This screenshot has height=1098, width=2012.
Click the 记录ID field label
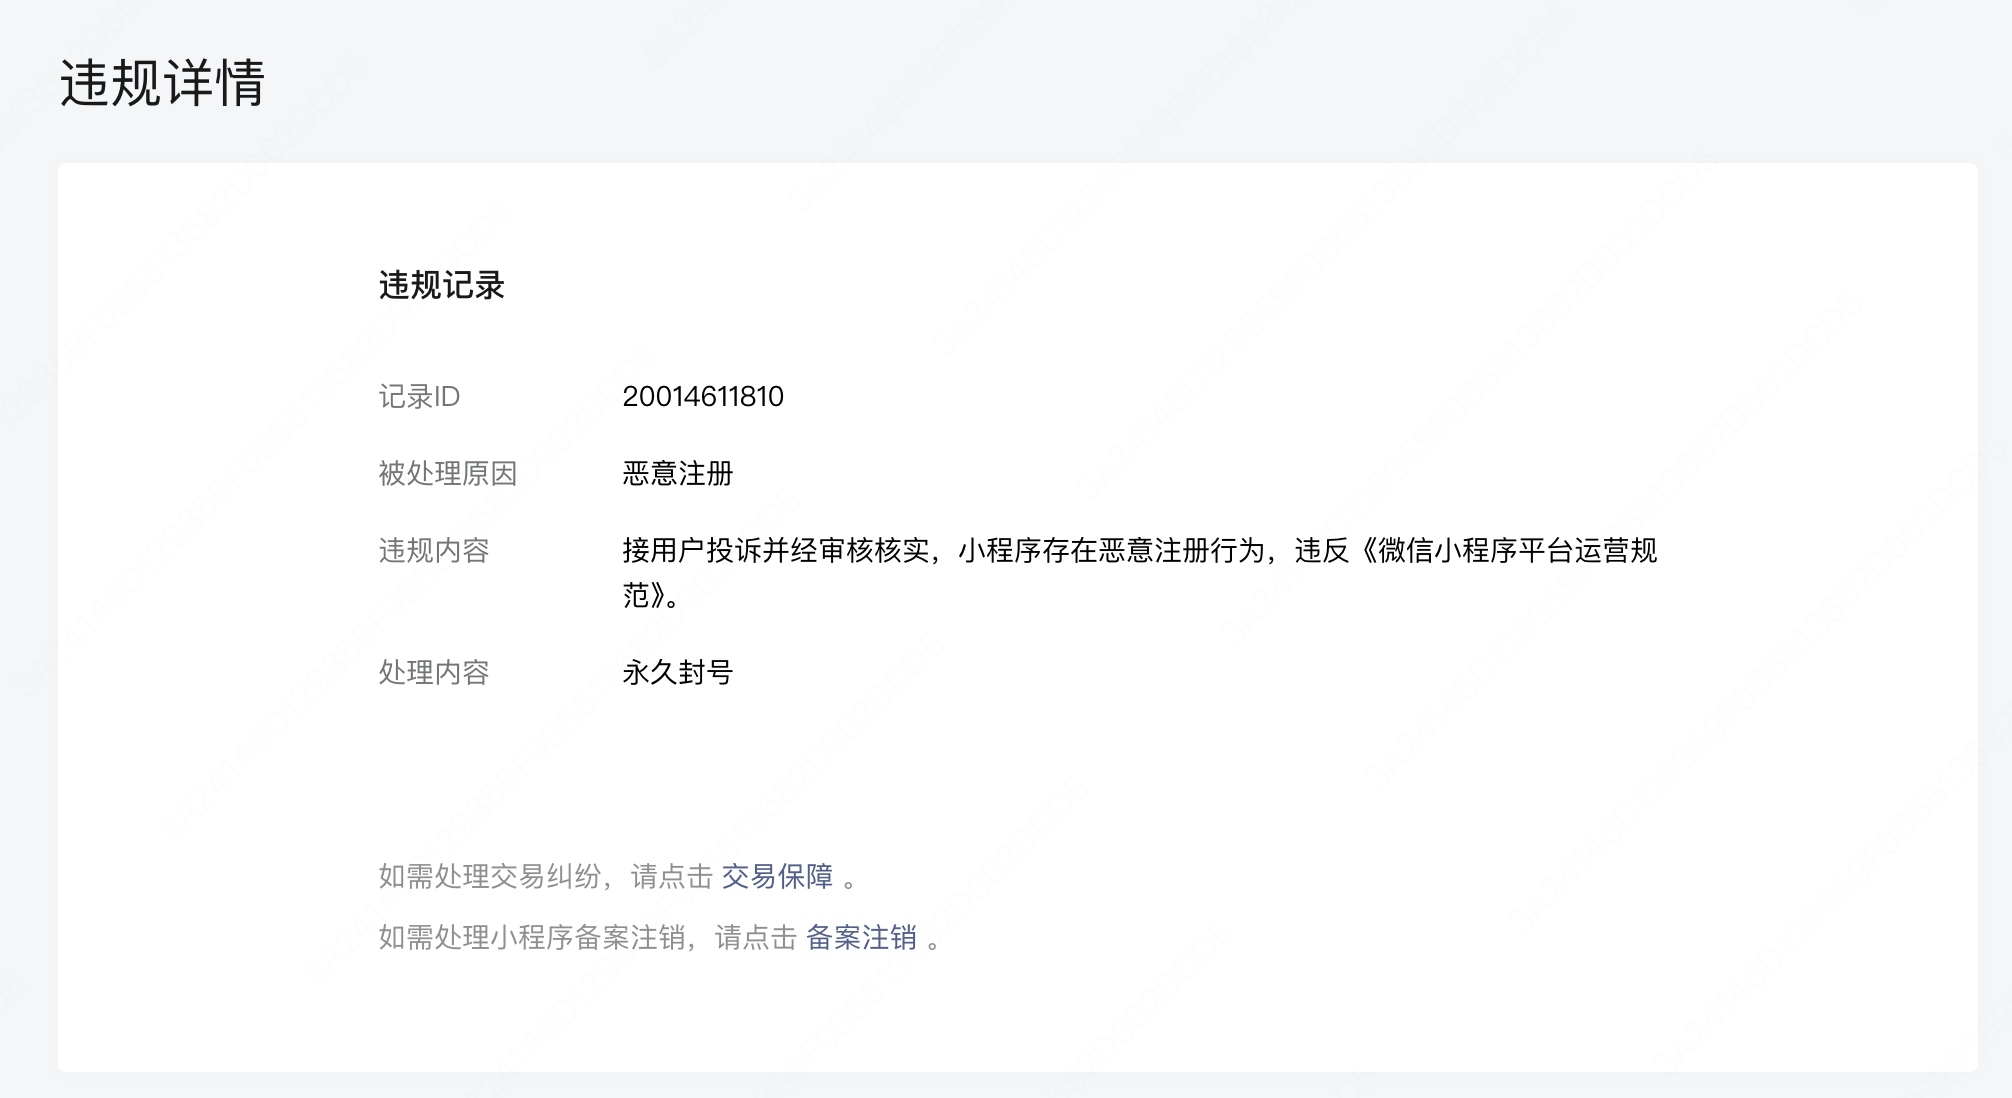(x=419, y=397)
